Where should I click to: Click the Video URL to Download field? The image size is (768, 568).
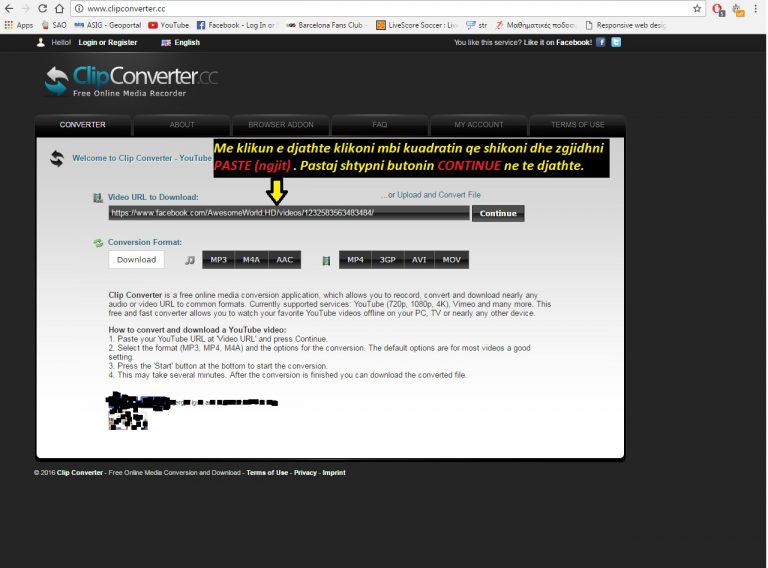coord(289,213)
